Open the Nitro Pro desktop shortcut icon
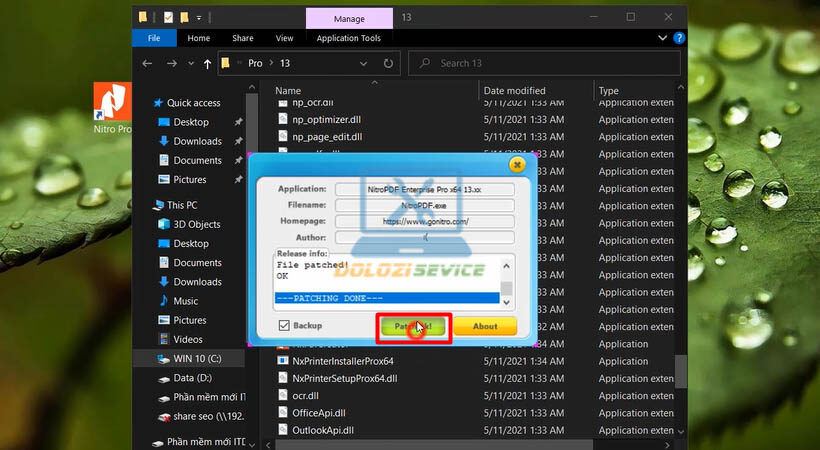The image size is (820, 450). (x=112, y=103)
